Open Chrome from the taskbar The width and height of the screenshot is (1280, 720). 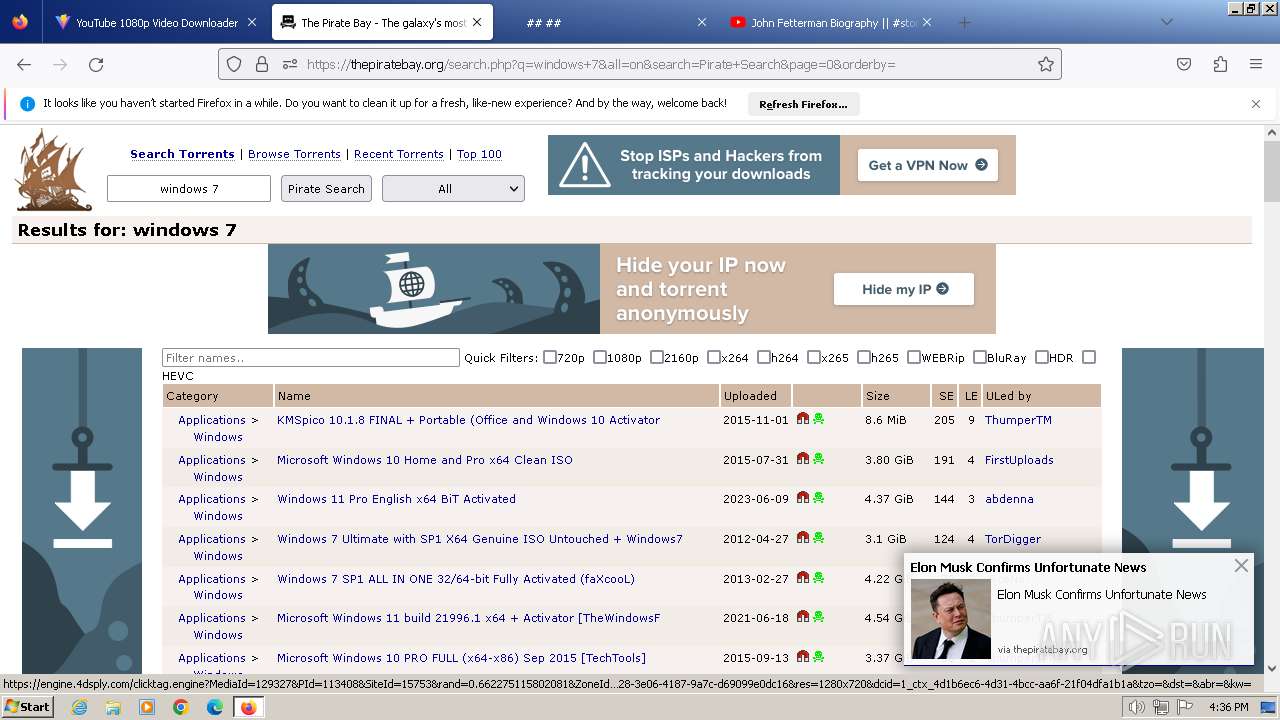click(x=181, y=707)
